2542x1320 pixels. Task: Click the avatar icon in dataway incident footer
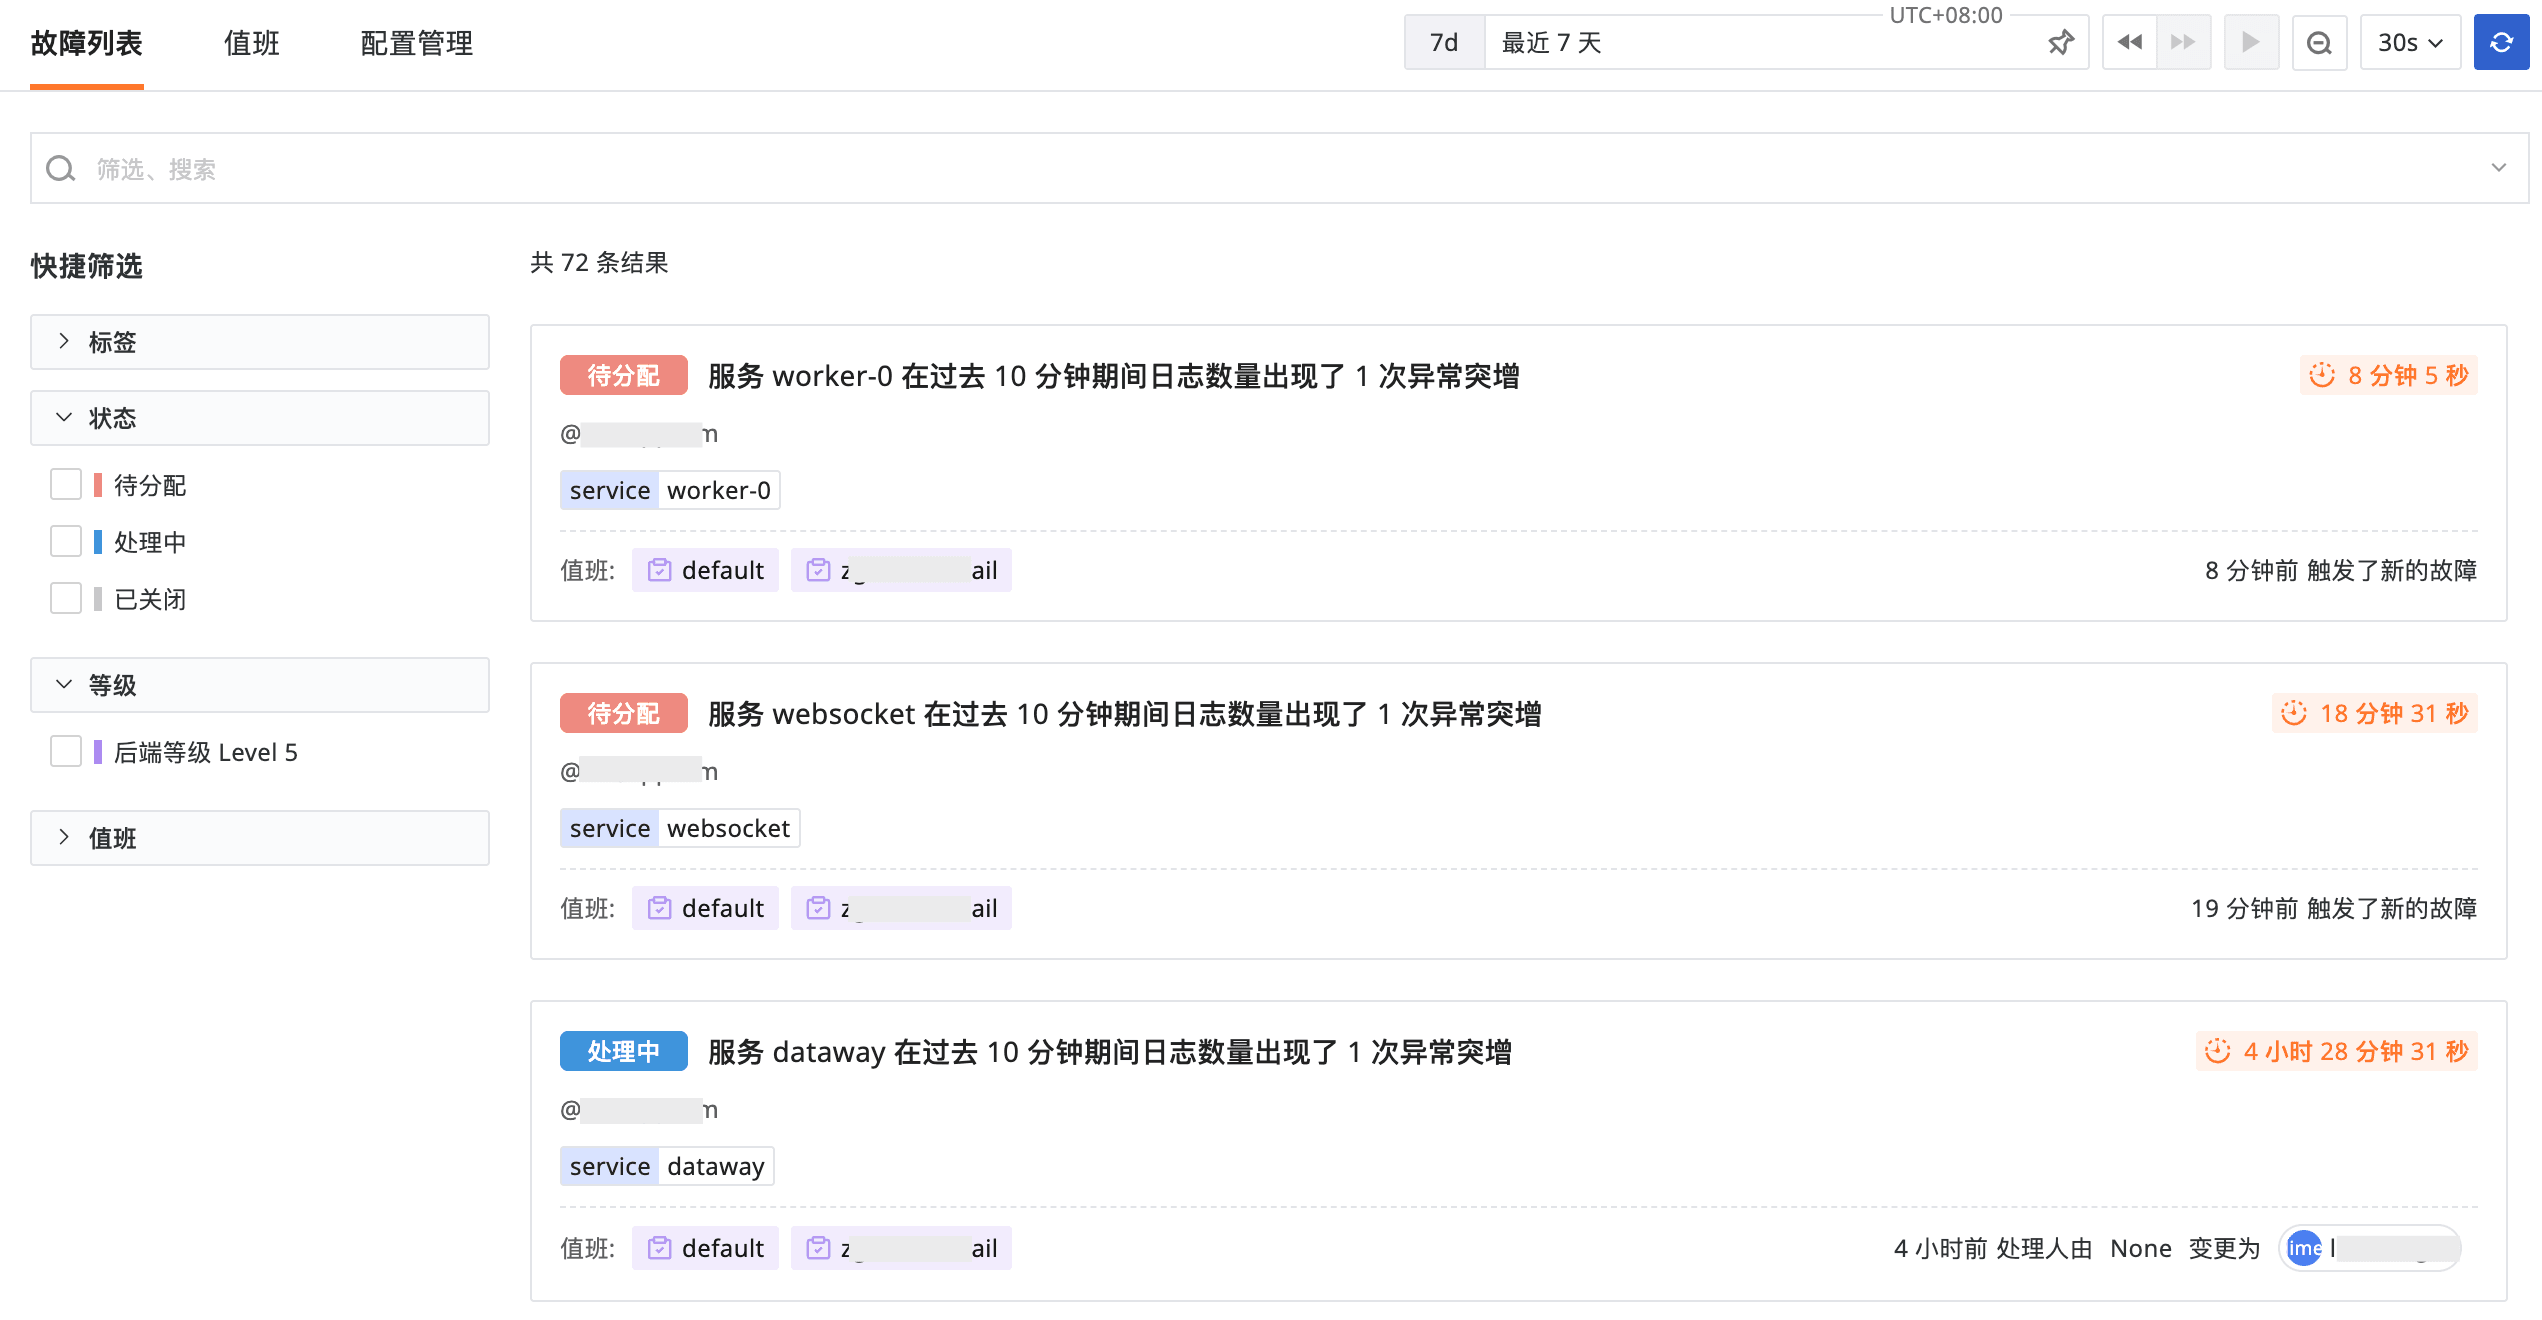2304,1247
